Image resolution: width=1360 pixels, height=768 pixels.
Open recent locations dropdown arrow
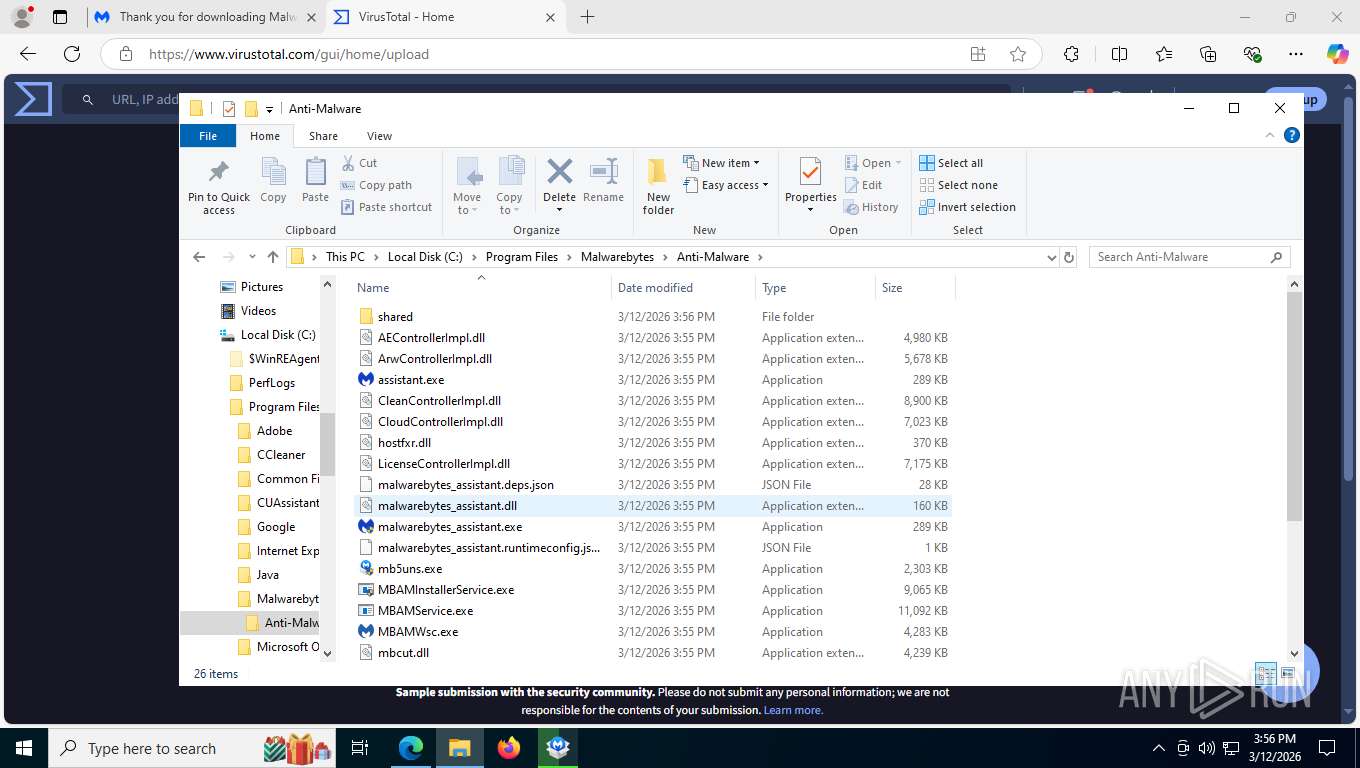point(252,257)
